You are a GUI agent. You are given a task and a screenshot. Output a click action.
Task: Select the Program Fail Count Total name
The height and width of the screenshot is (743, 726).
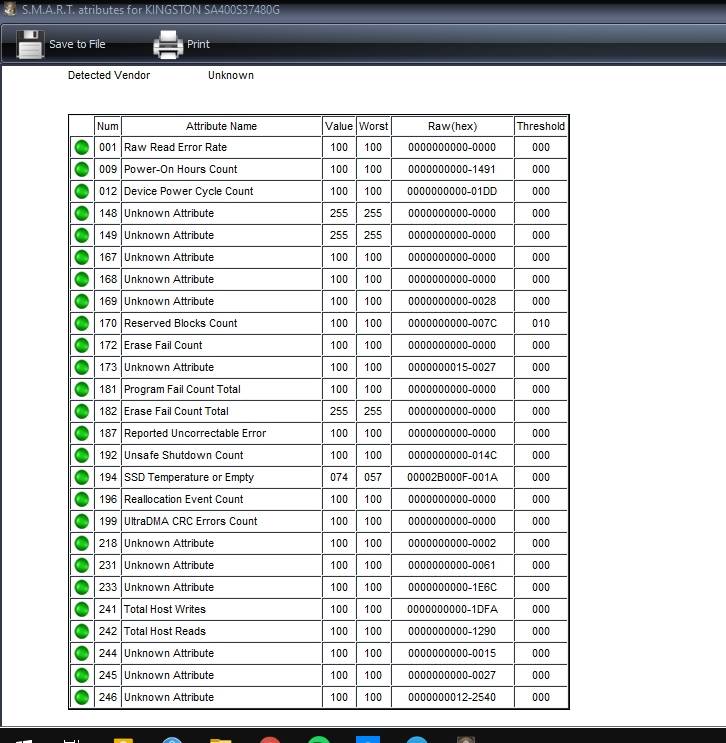[x=182, y=390]
